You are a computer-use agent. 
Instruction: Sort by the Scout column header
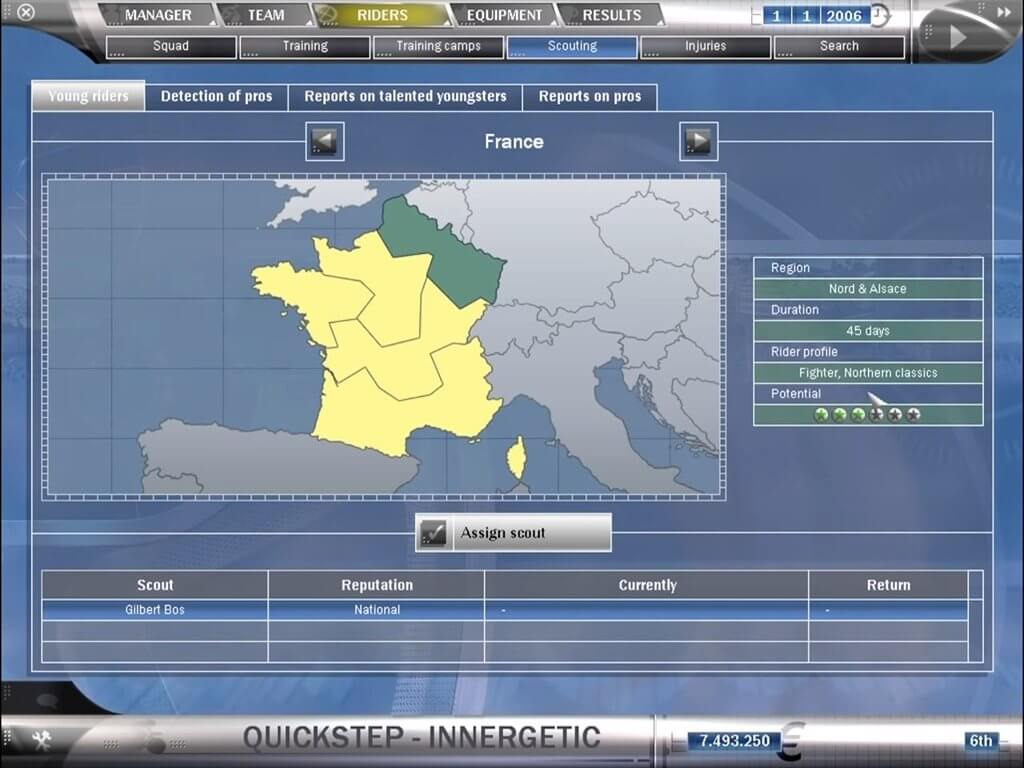click(155, 585)
